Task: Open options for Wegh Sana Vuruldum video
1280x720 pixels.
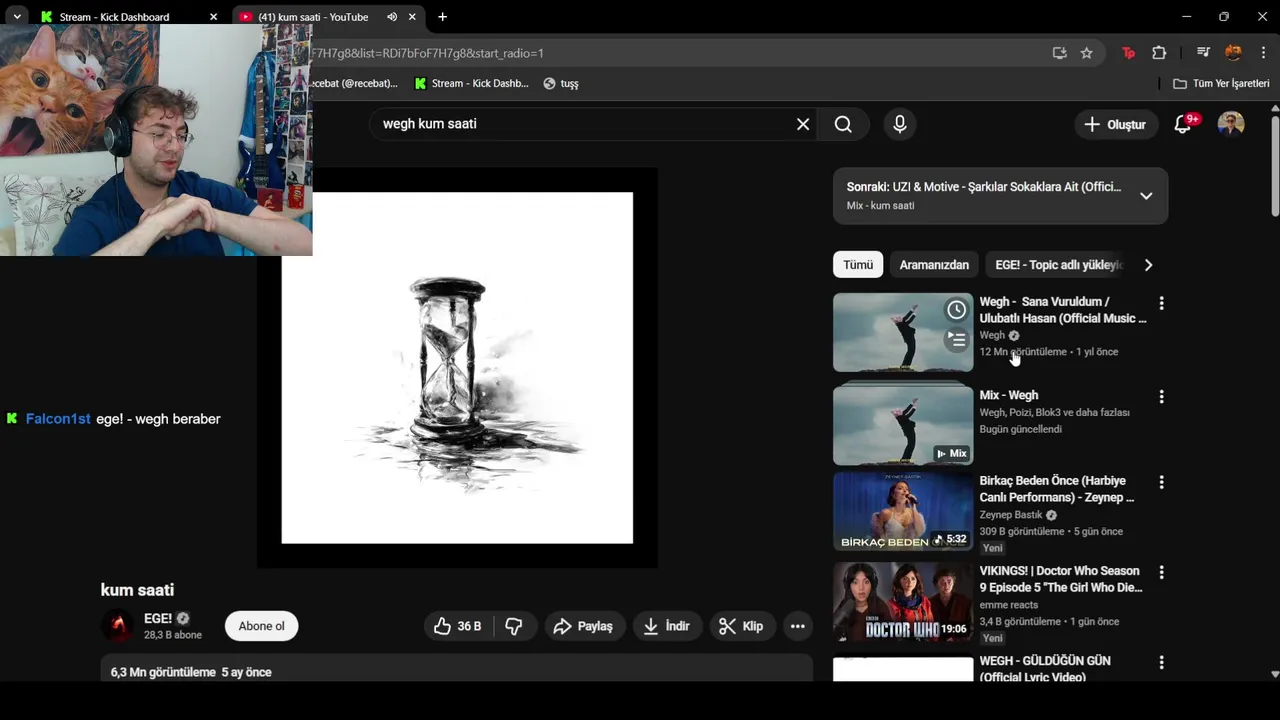Action: point(1161,303)
